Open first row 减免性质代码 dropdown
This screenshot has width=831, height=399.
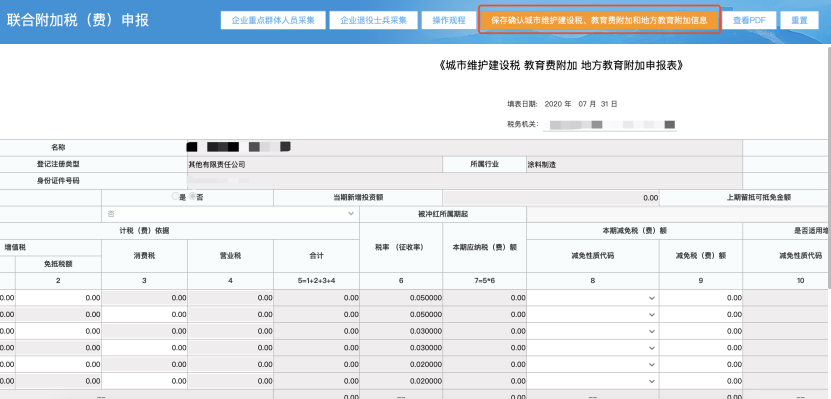593,298
